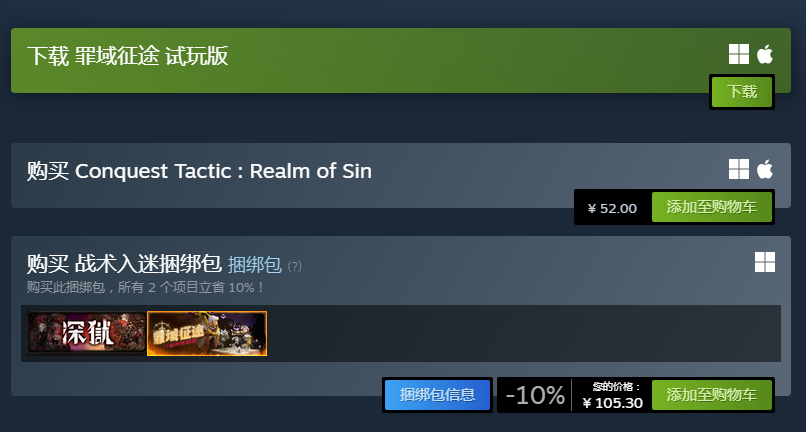Click the Windows icon beside Conquest Tactic purchase
The height and width of the screenshot is (432, 806).
pos(739,169)
